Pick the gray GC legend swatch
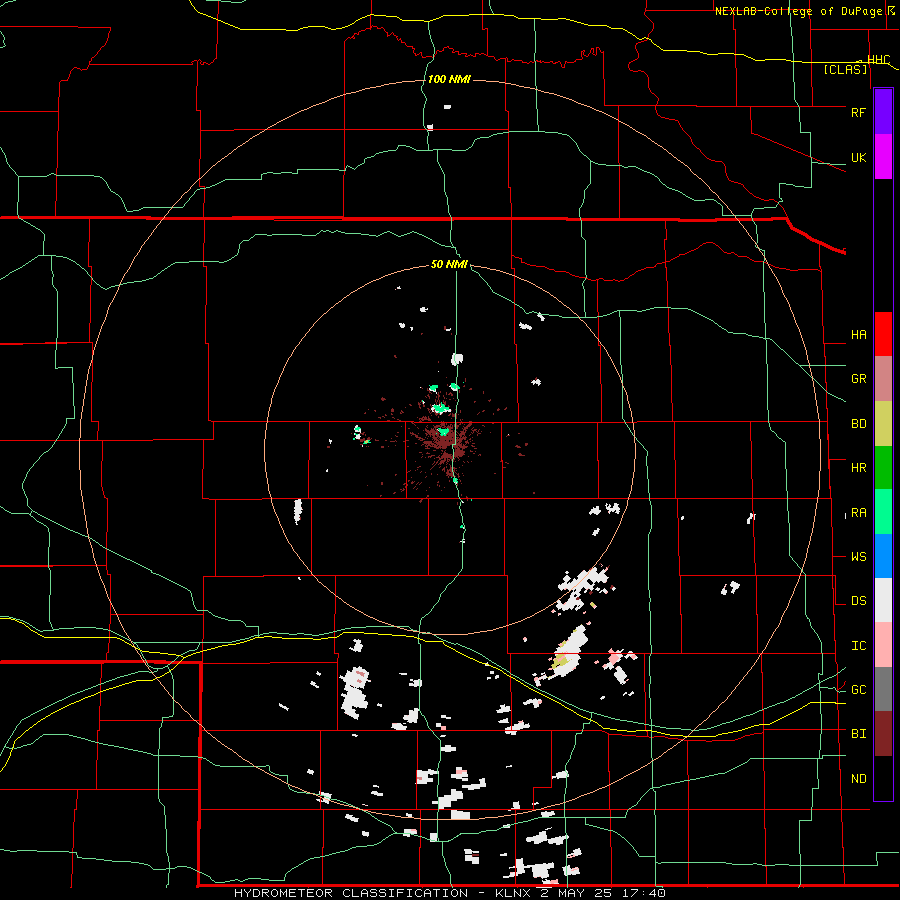This screenshot has width=900, height=900. pyautogui.click(x=883, y=689)
